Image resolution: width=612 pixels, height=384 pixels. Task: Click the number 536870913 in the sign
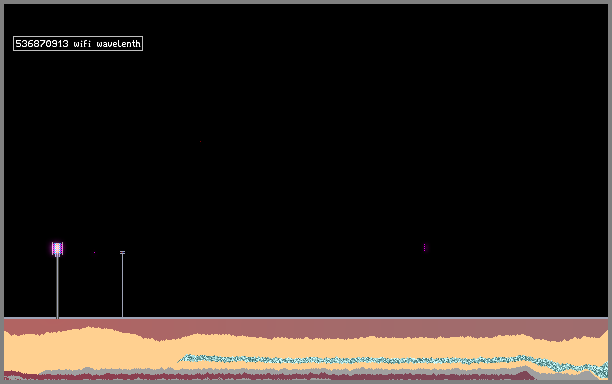click(42, 43)
